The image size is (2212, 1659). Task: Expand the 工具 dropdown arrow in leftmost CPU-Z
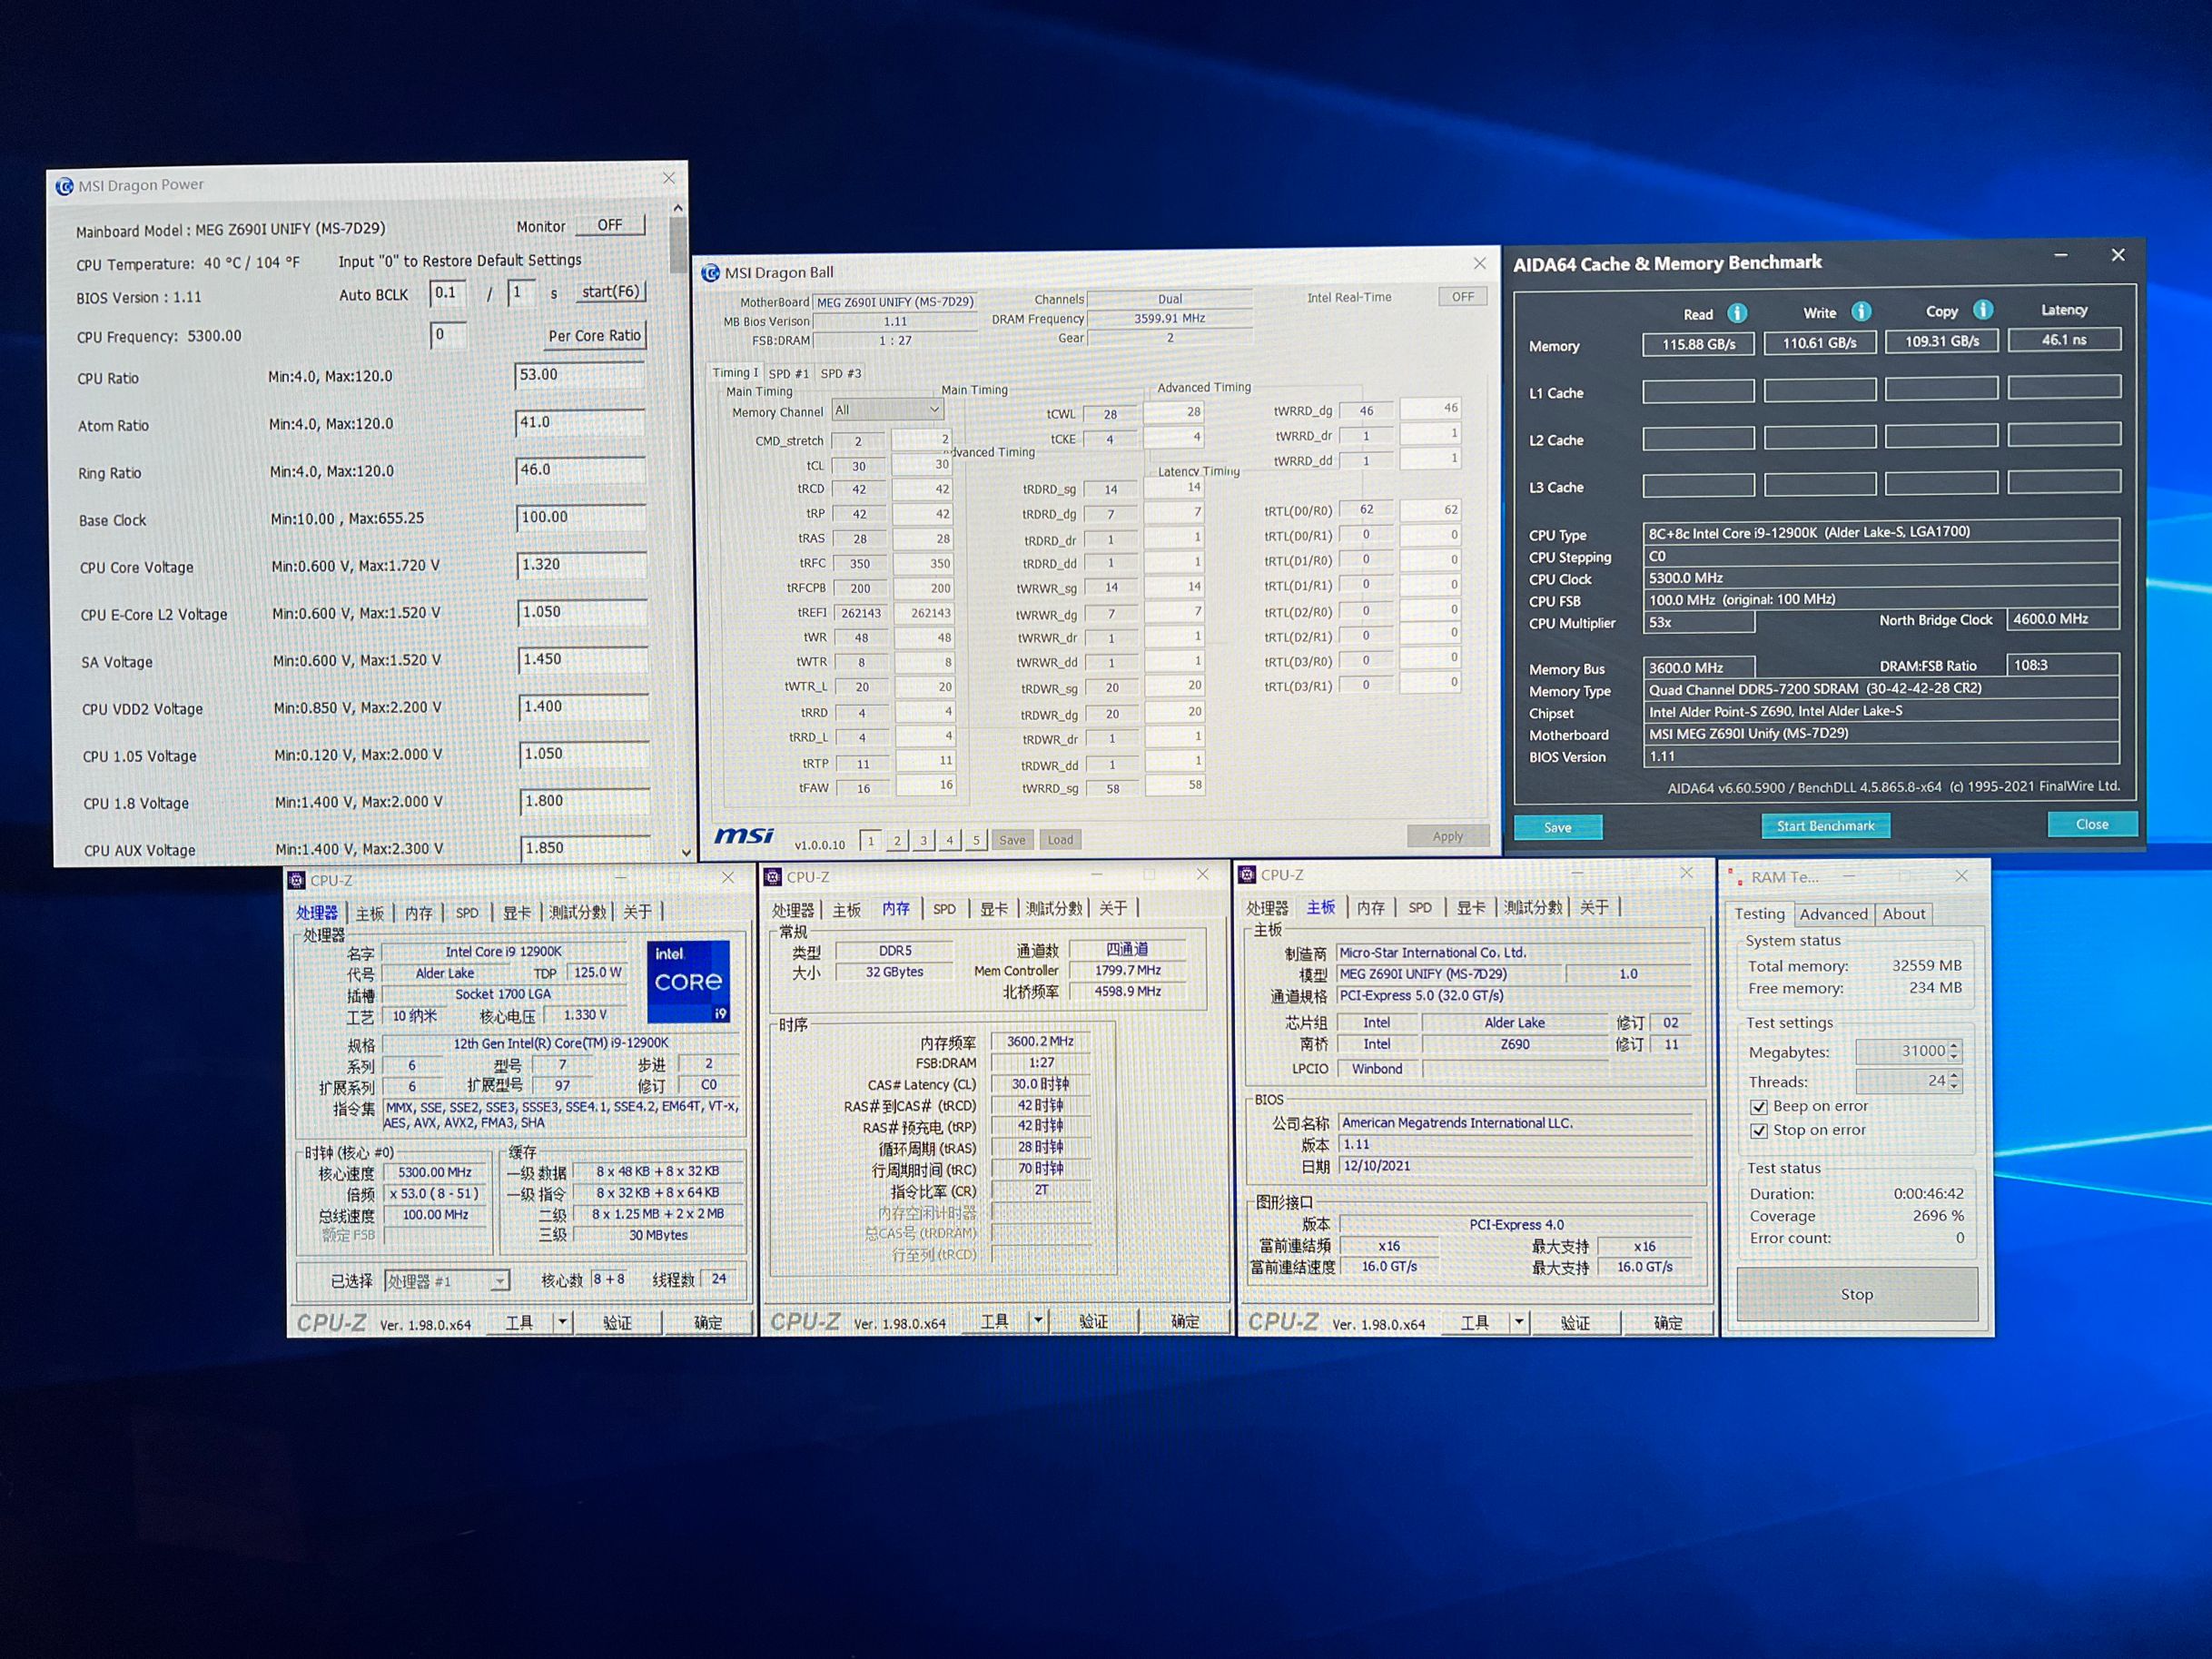[562, 1322]
